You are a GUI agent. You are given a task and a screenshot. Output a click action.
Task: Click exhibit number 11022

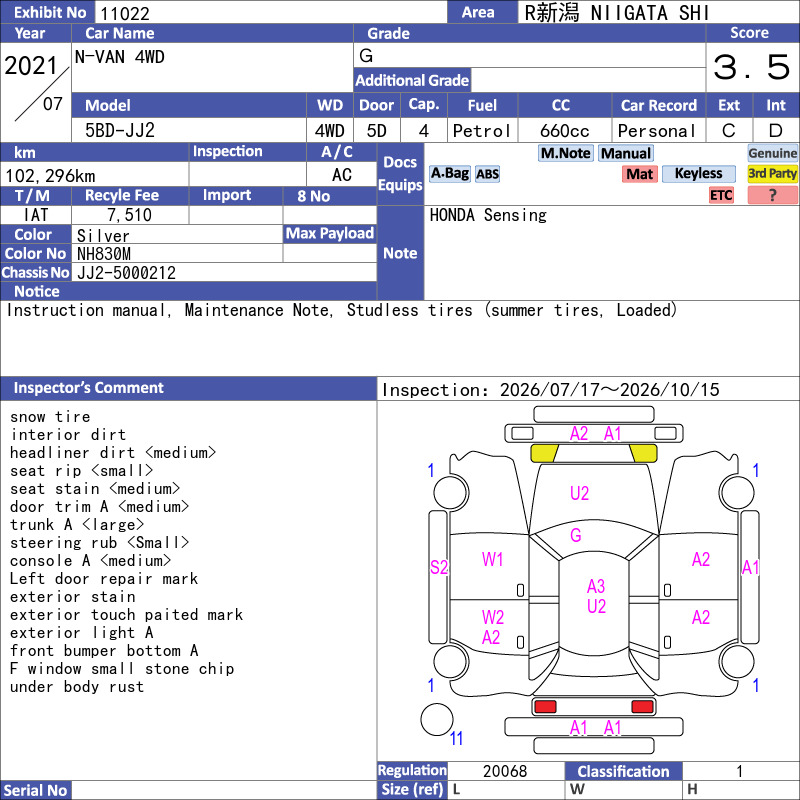pos(125,13)
